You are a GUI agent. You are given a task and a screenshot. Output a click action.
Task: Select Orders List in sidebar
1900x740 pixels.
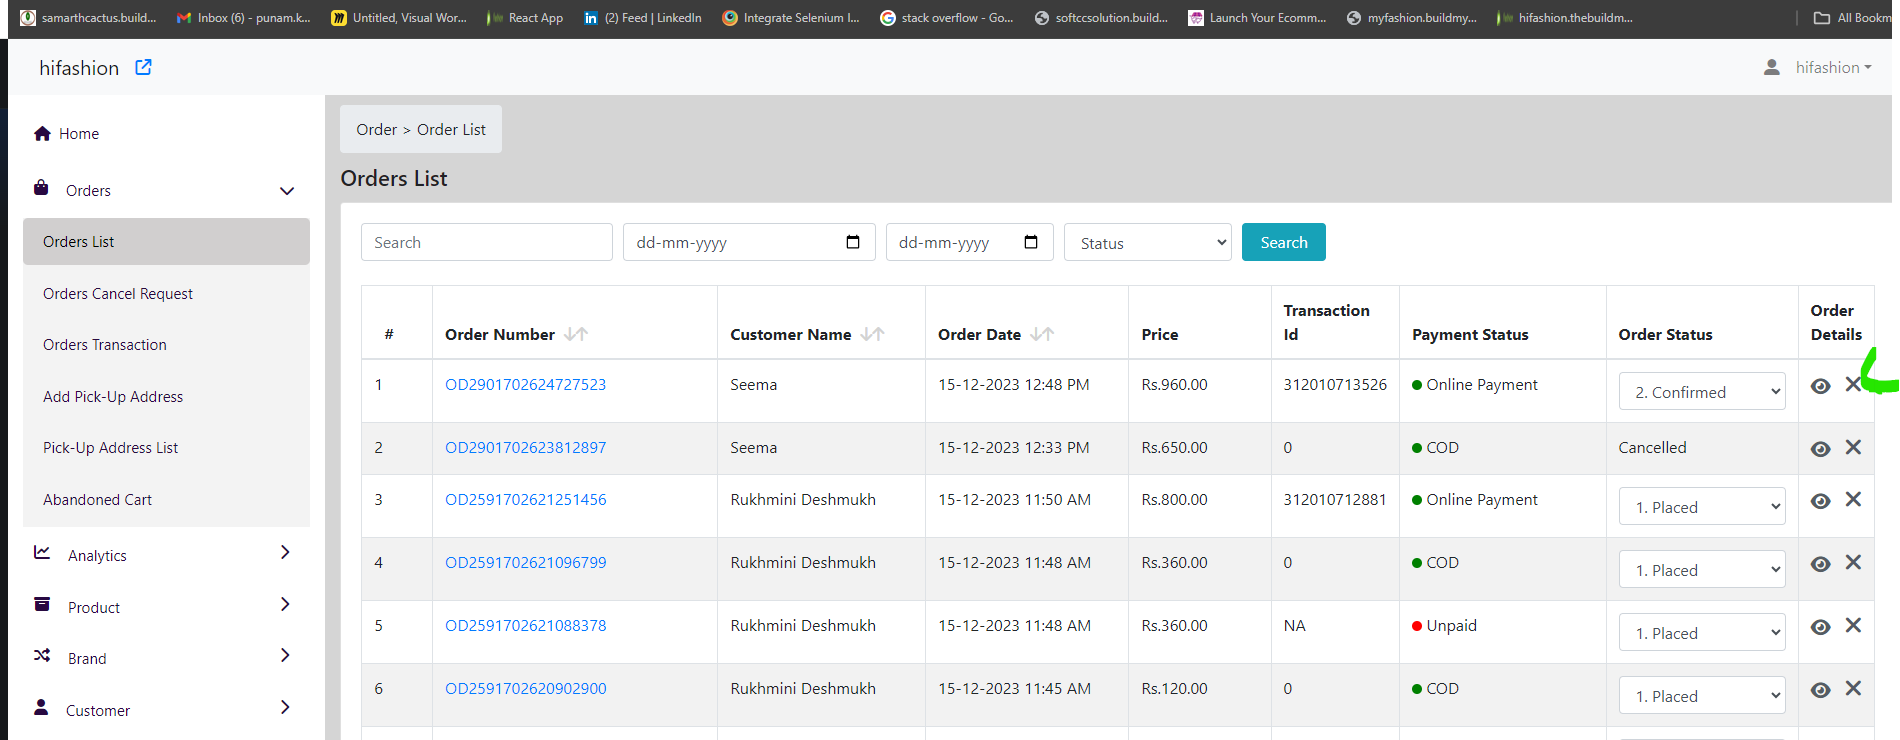tap(166, 241)
